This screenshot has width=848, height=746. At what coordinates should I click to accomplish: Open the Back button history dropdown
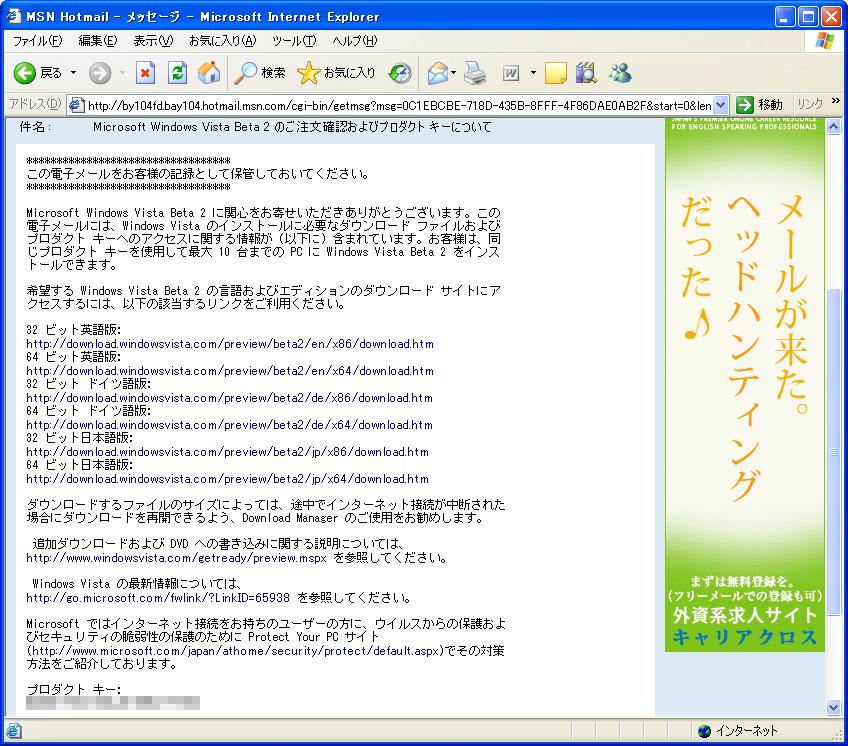pos(74,72)
